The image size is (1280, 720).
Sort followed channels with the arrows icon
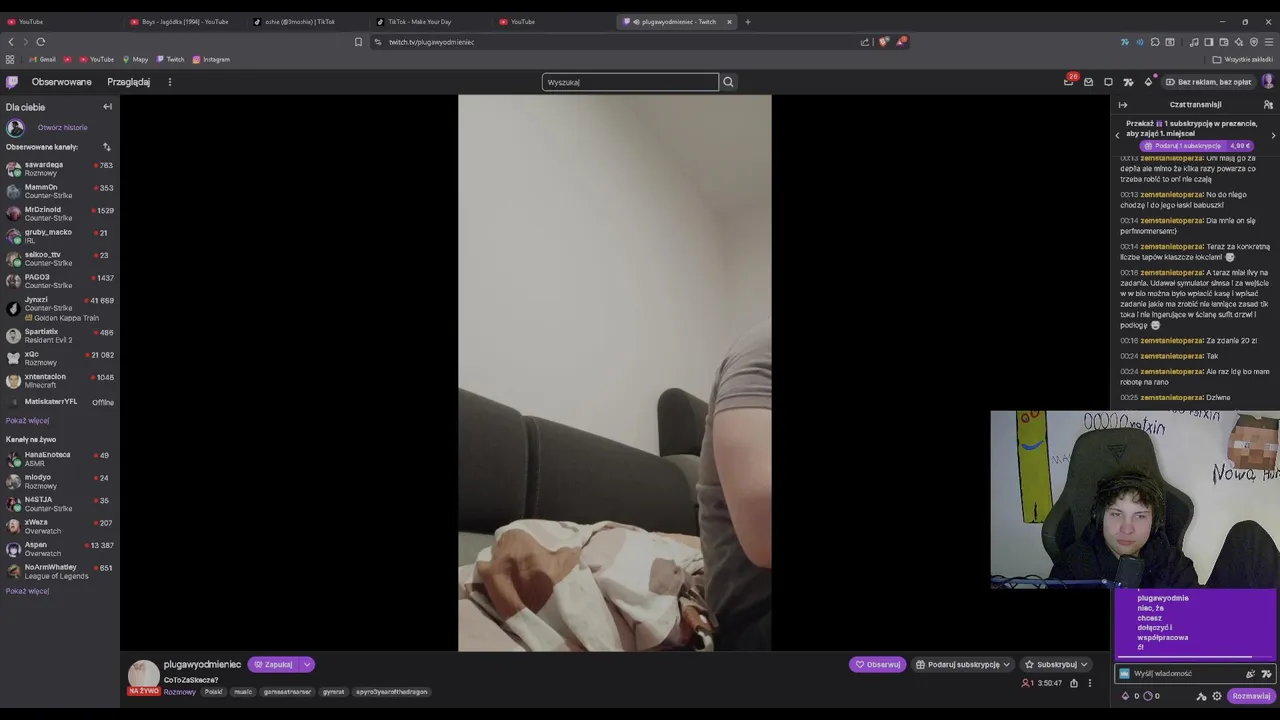coord(106,147)
